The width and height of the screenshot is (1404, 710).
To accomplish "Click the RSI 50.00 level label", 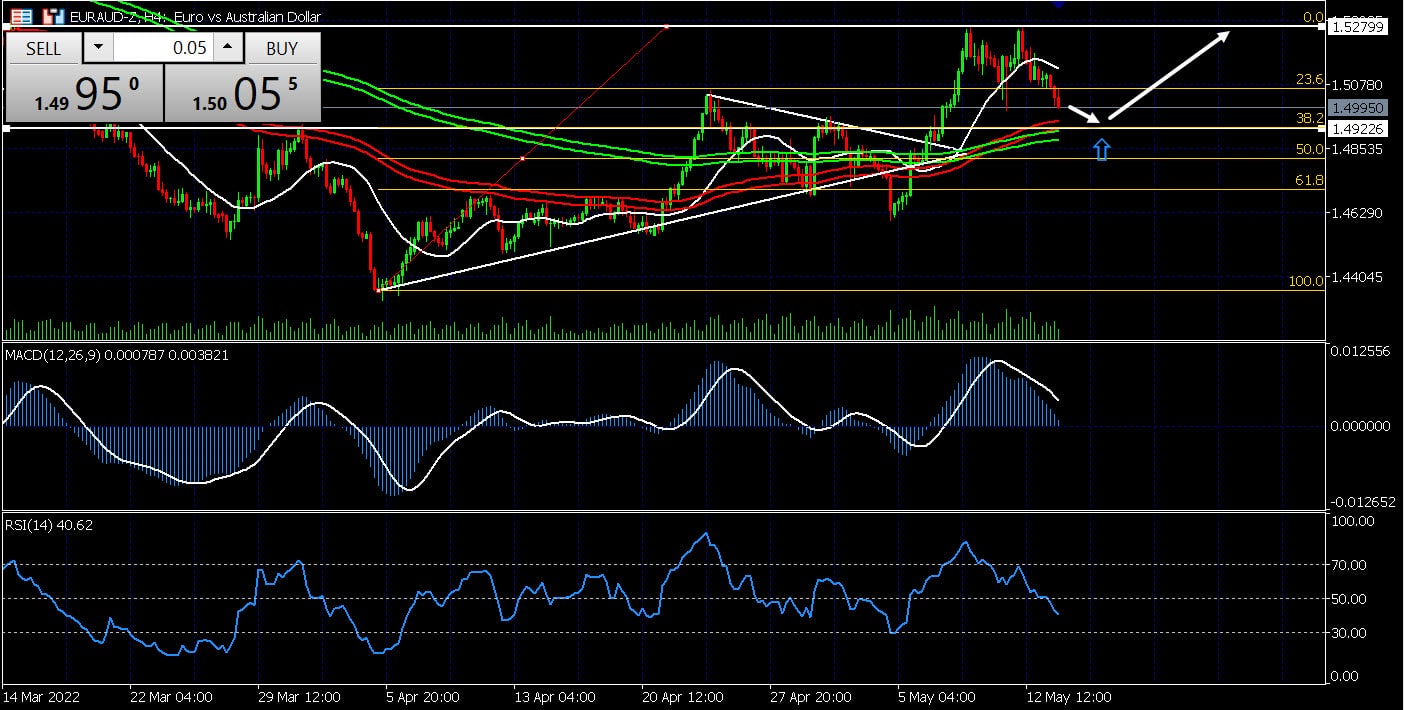I will (1351, 599).
